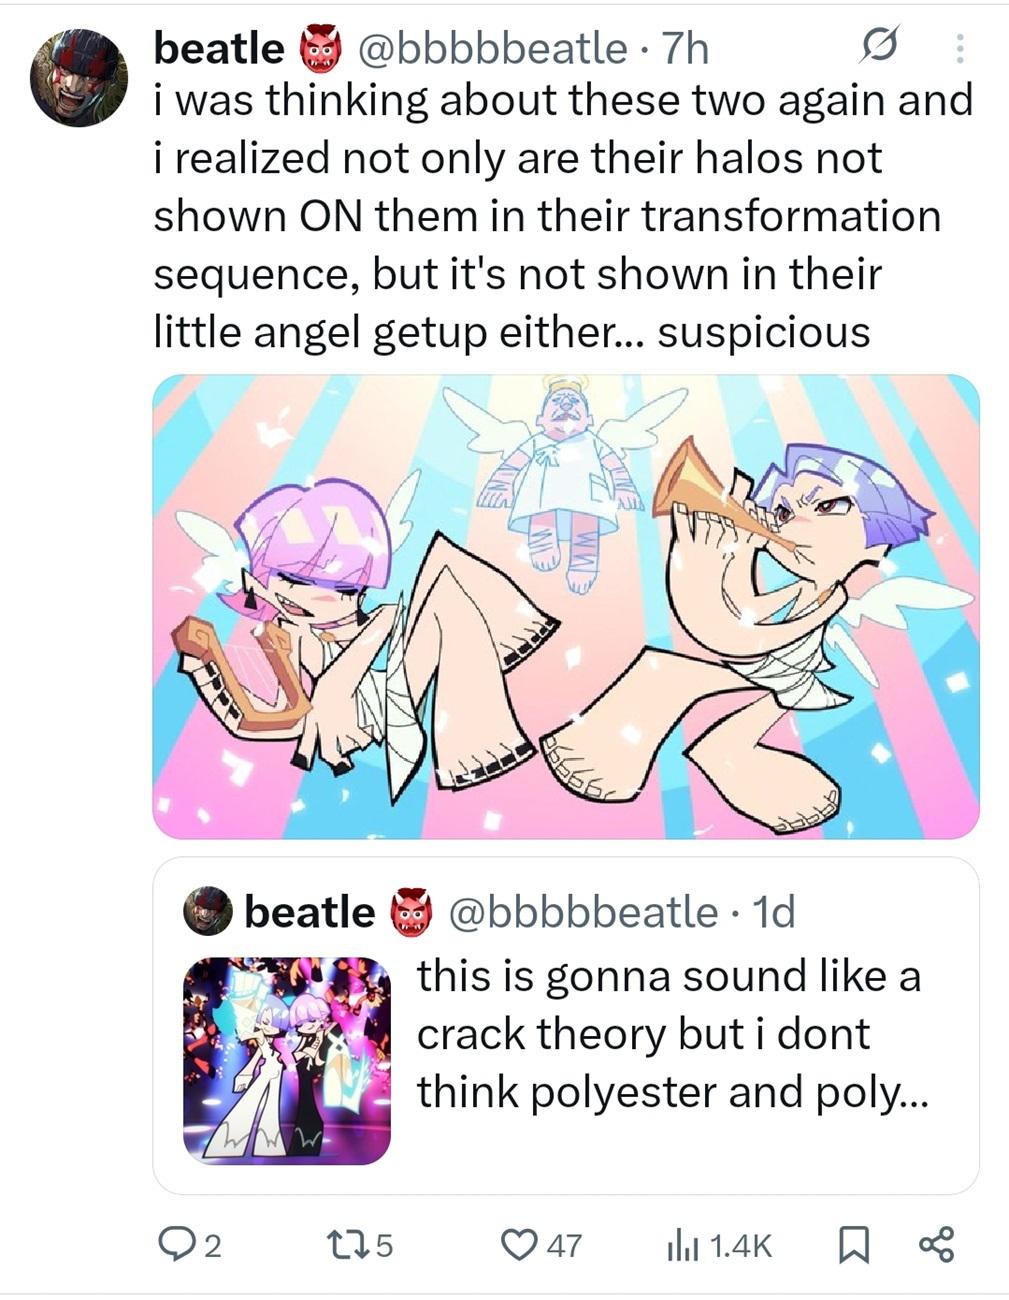The image size is (1009, 1300).
Task: Click the @bbbbbeatle handle in quoted post
Action: click(x=584, y=911)
